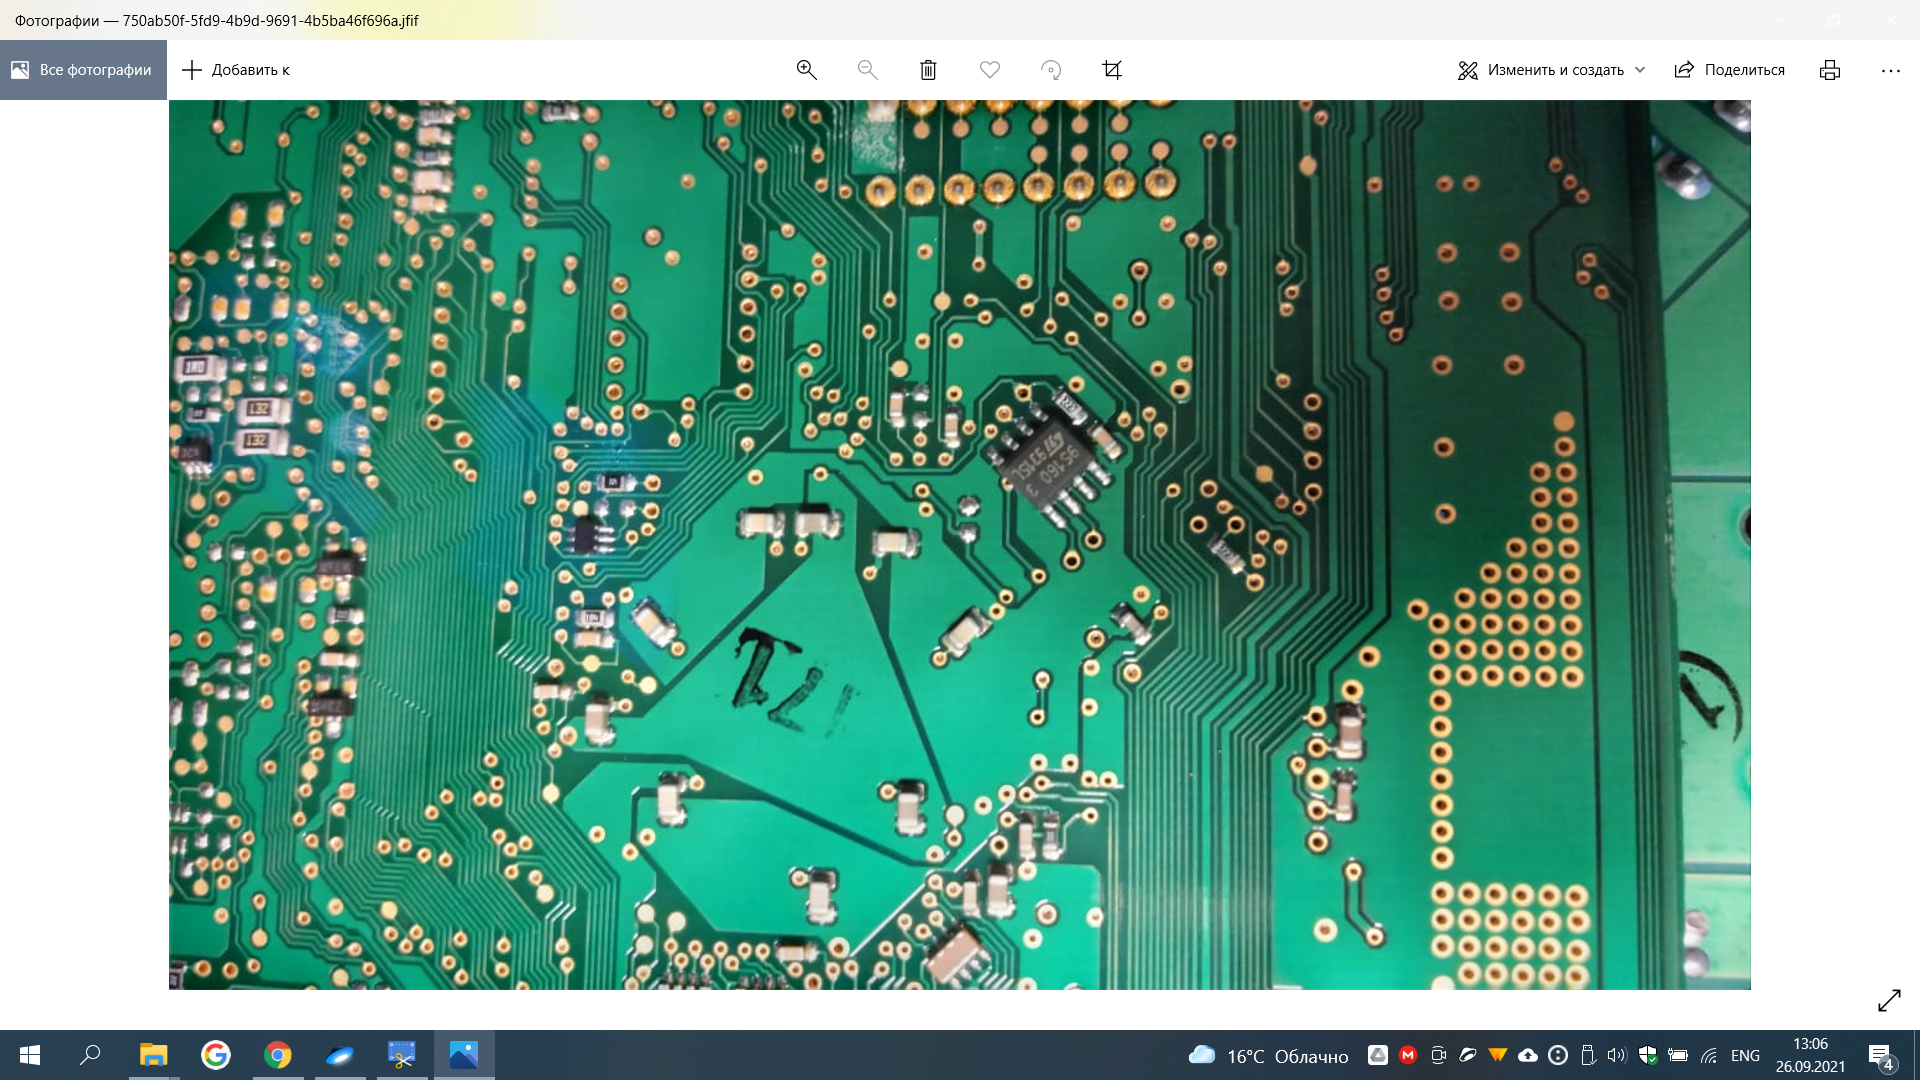Enter fullscreen with the diagonal arrows icon

[1888, 1000]
